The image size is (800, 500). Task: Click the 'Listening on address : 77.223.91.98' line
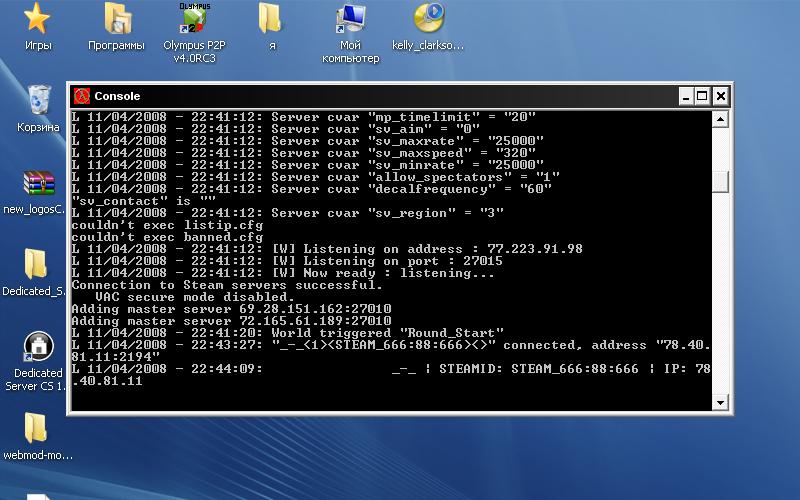pyautogui.click(x=327, y=249)
